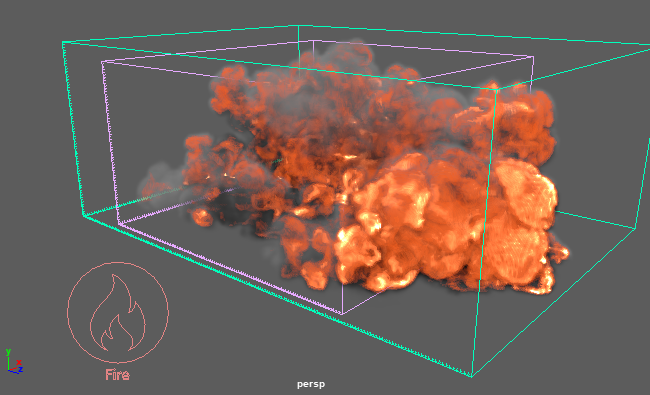Image resolution: width=650 pixels, height=395 pixels.
Task: Select the purple box front bottom corner
Action: (x=342, y=314)
